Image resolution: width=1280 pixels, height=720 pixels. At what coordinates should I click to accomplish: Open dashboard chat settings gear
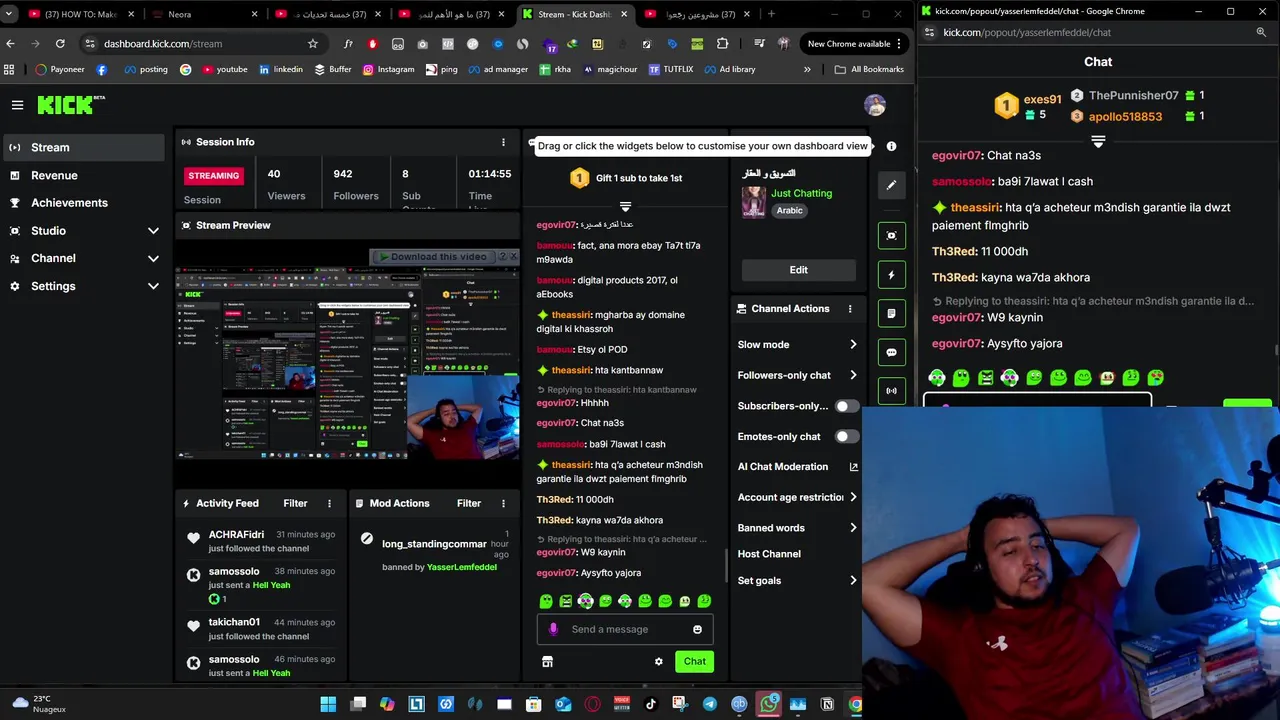coord(658,661)
